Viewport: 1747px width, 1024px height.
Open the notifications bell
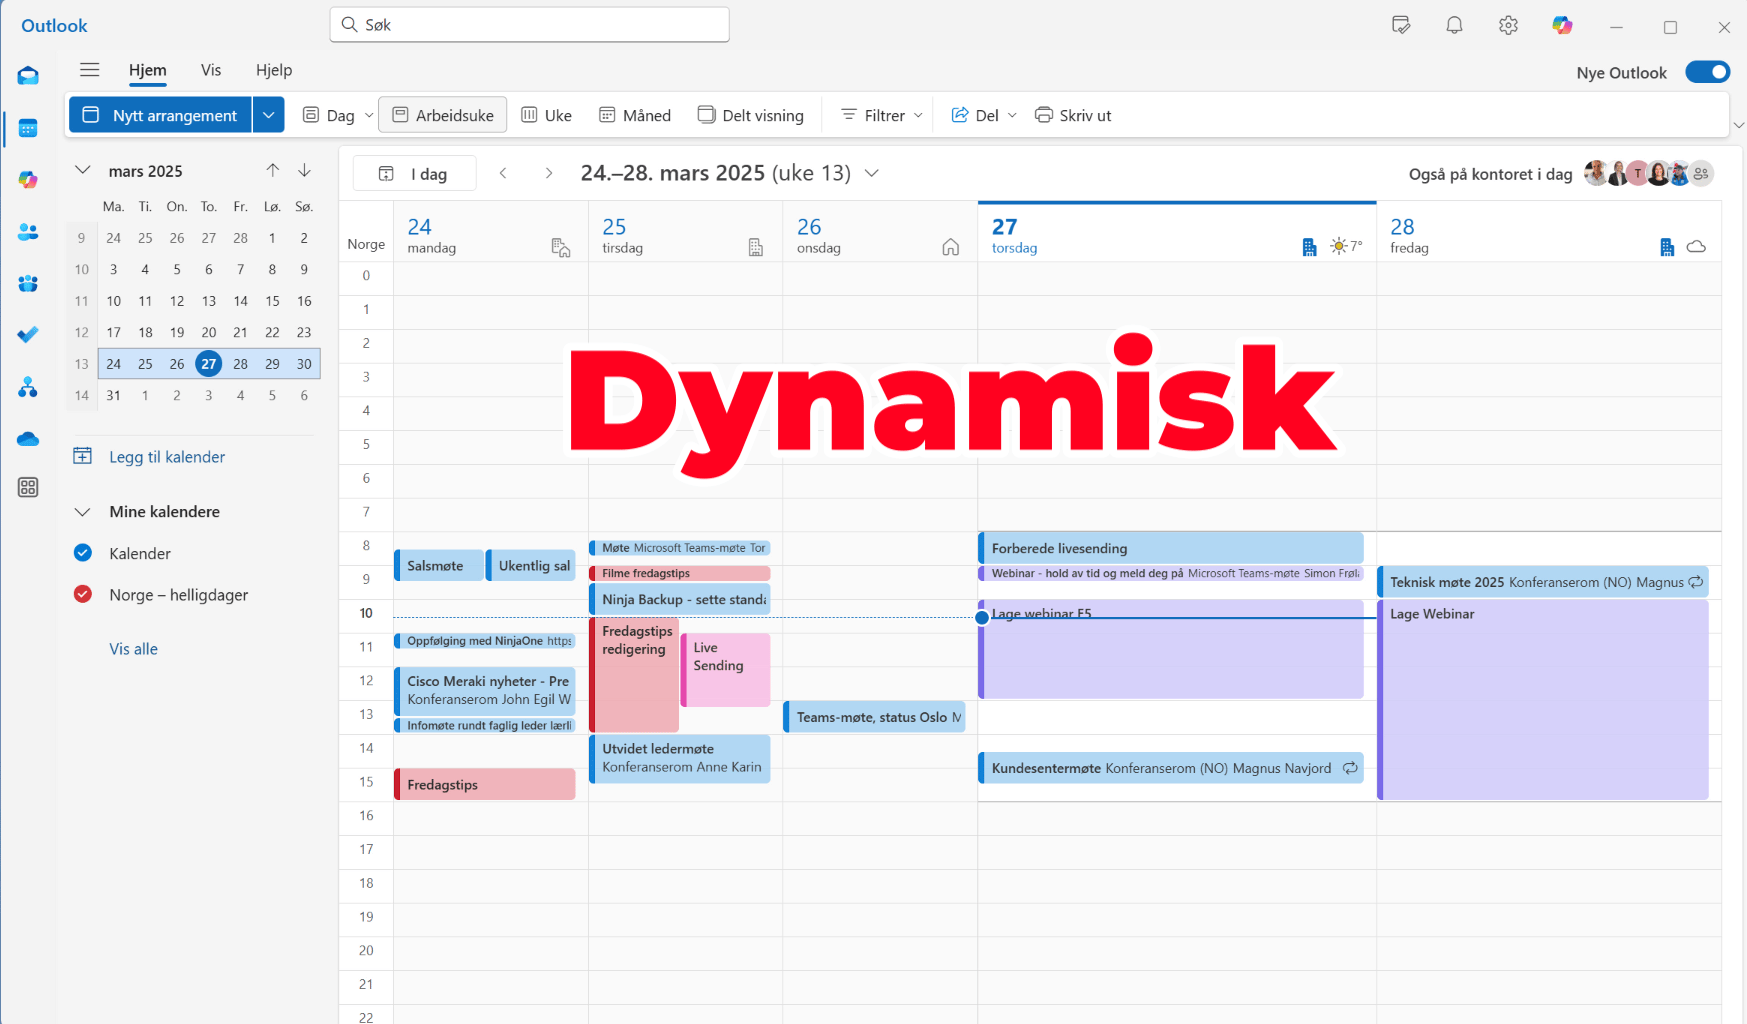[1454, 25]
